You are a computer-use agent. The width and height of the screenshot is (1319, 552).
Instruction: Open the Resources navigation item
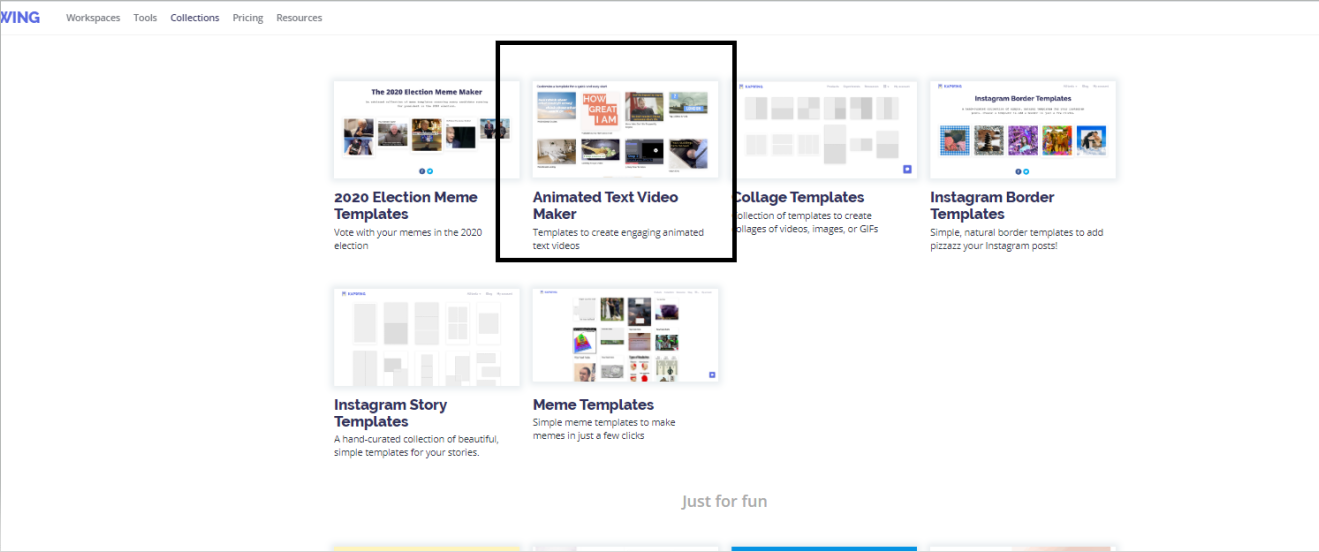(299, 18)
